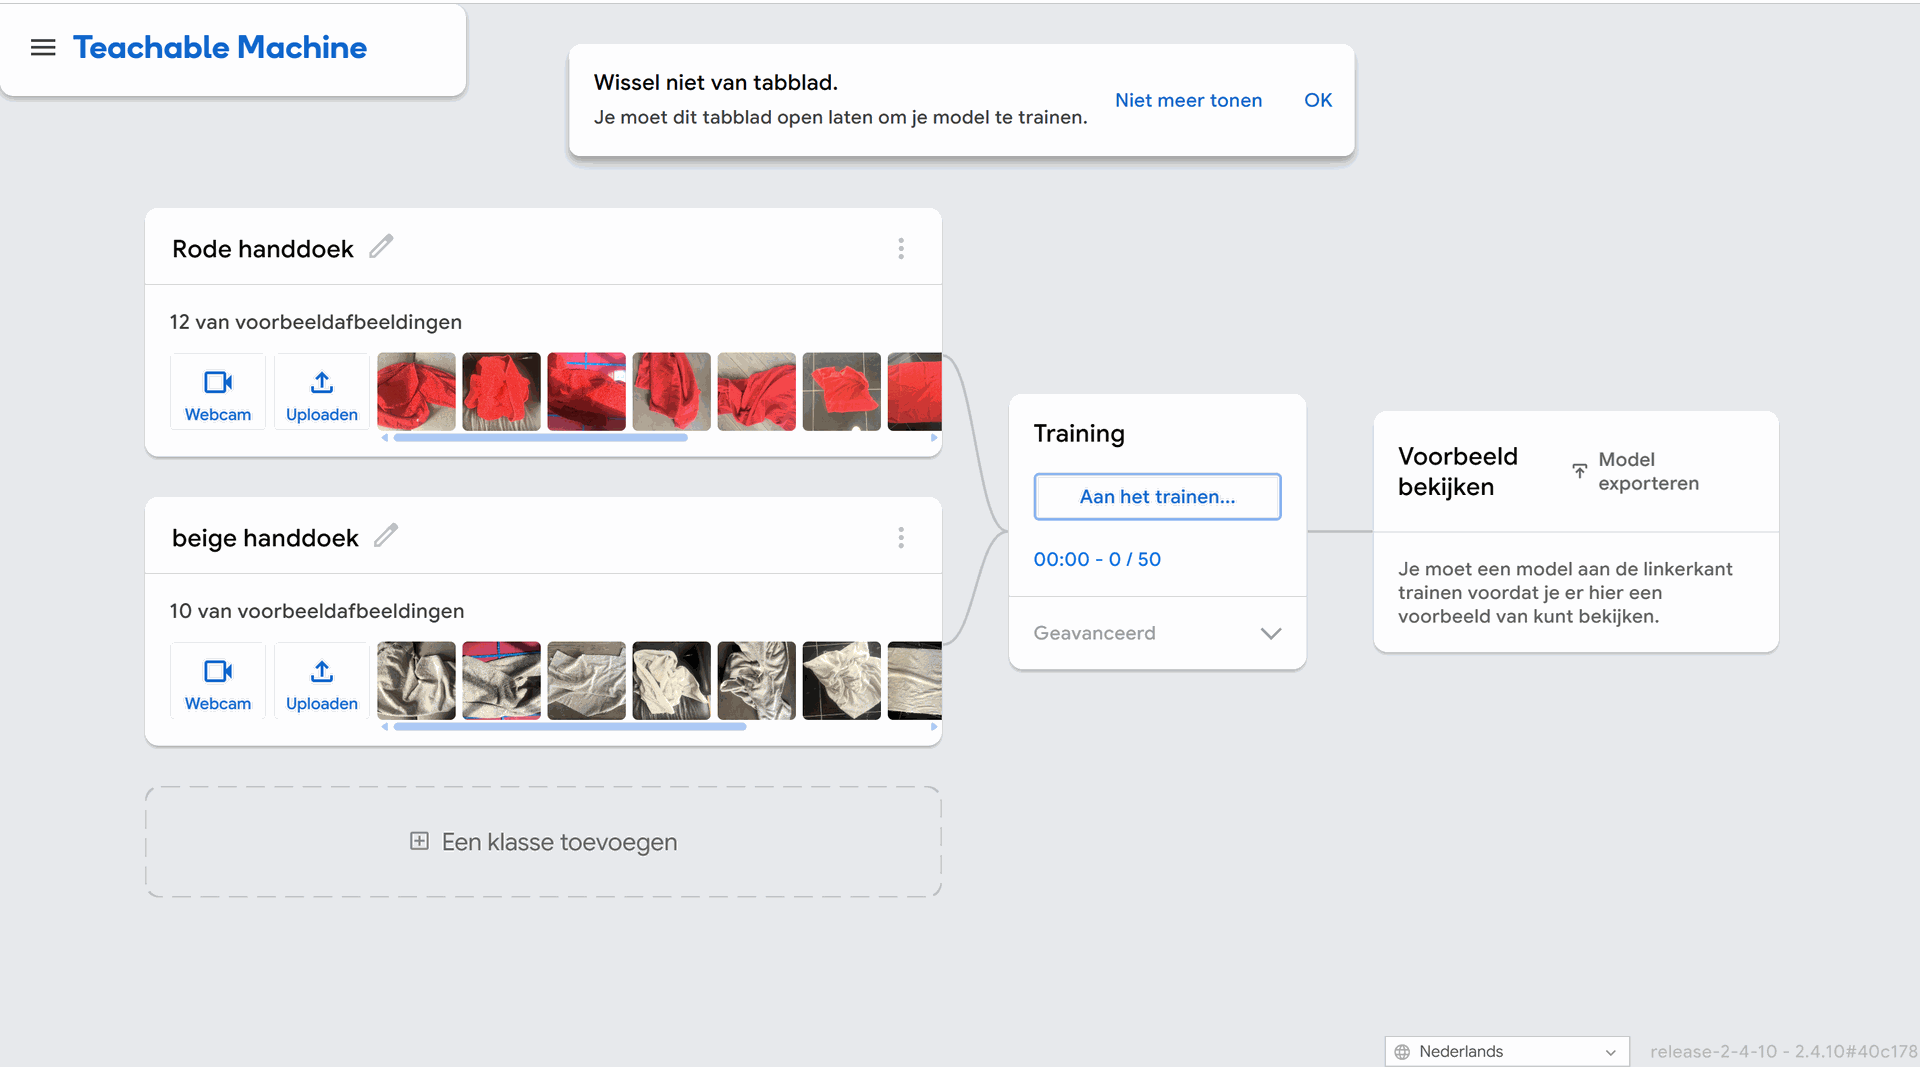Open the Nederlands language dropdown
1920x1067 pixels.
coord(1507,1051)
